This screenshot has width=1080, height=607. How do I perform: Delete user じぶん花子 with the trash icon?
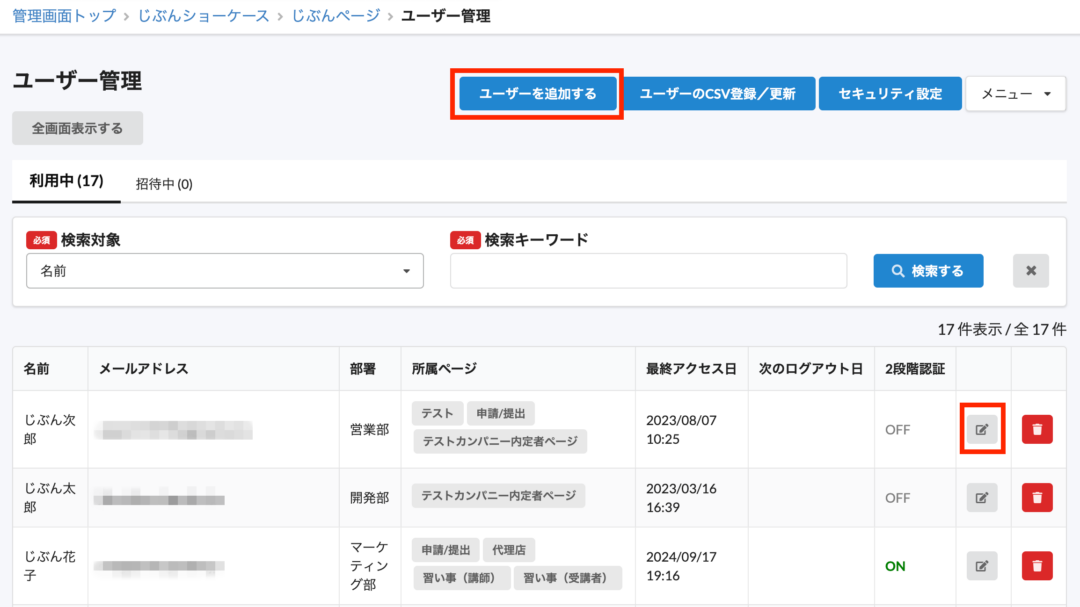[1037, 565]
